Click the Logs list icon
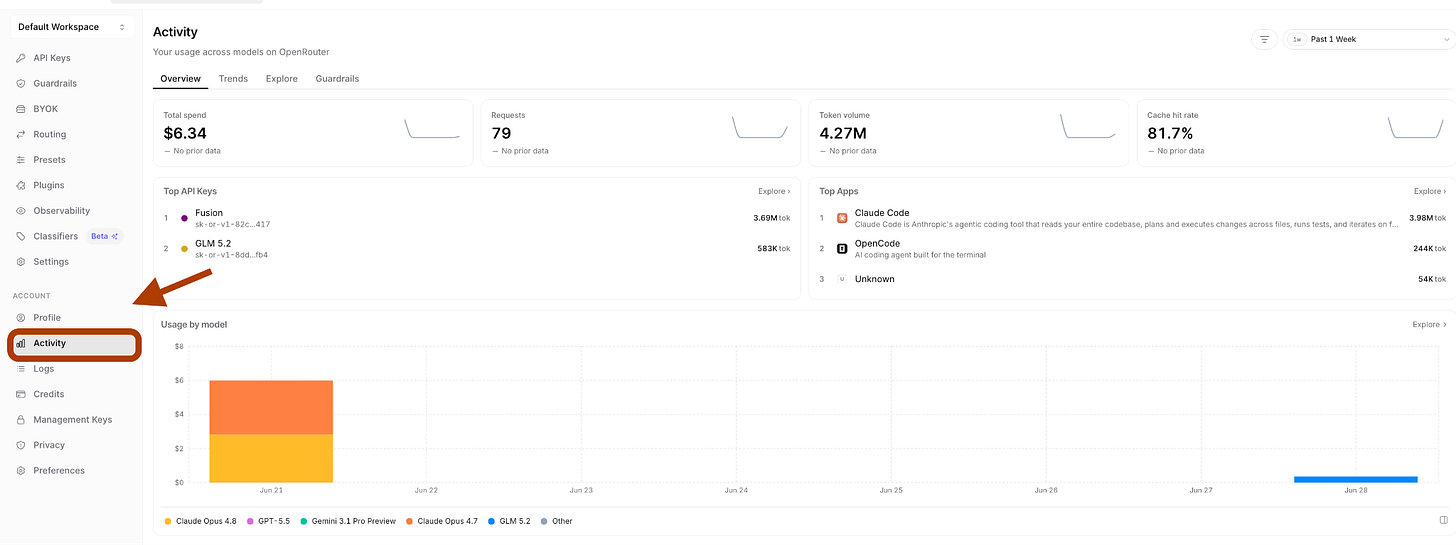The width and height of the screenshot is (1456, 545). click(x=22, y=369)
